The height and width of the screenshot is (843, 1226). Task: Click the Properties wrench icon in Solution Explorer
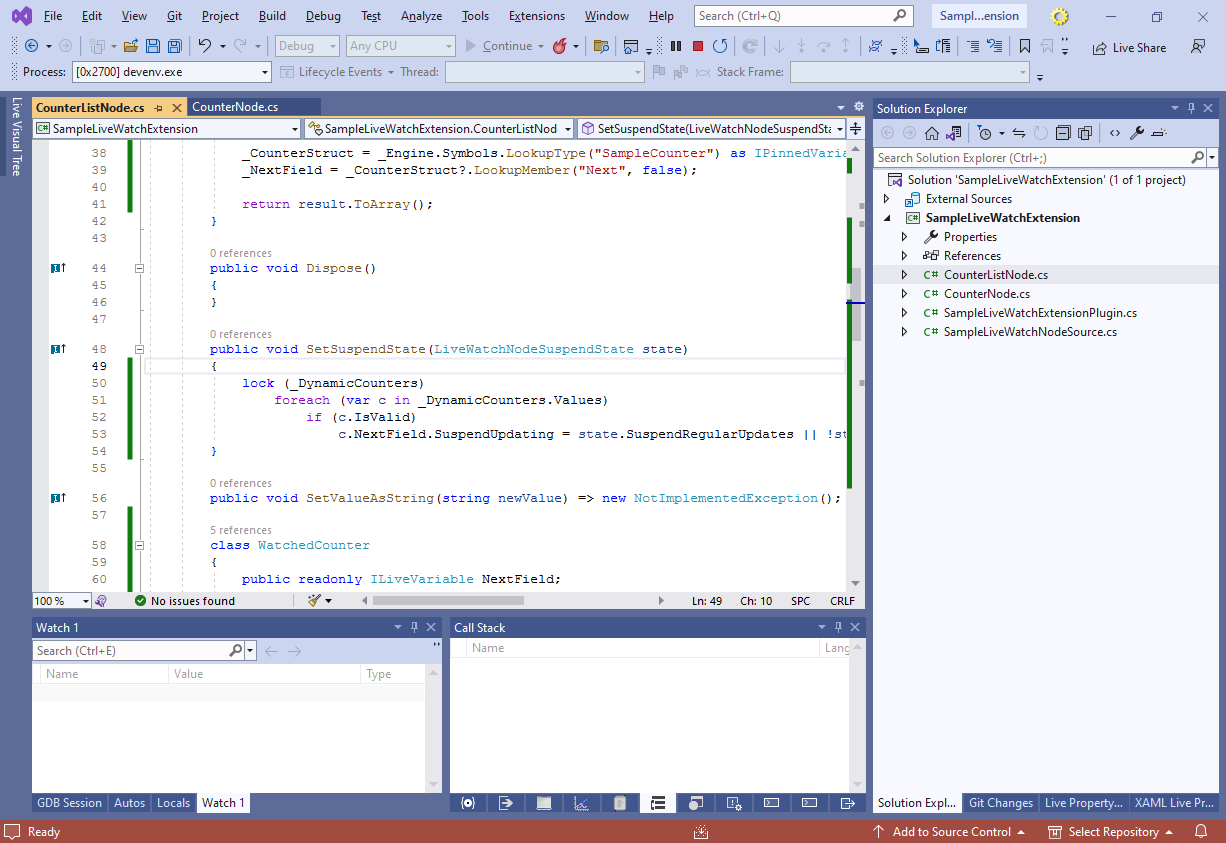(1137, 133)
